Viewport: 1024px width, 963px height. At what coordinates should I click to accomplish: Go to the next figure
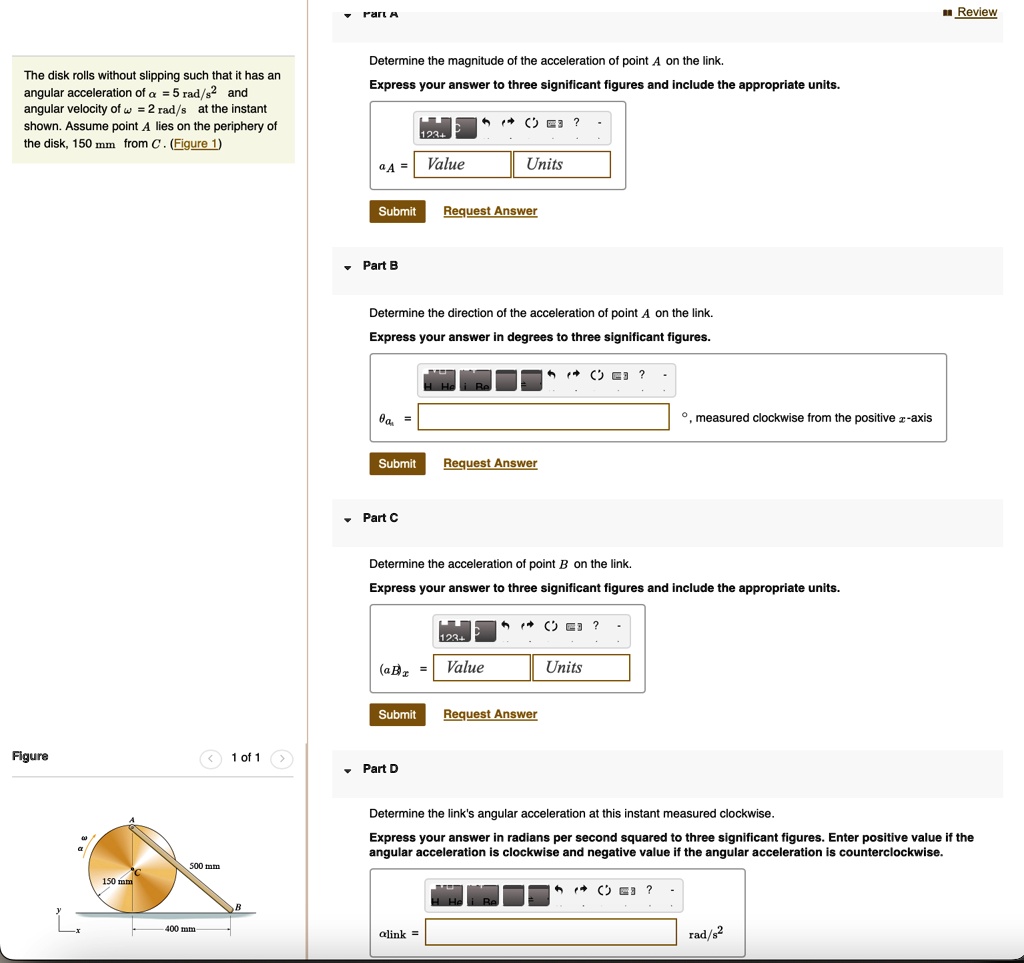pyautogui.click(x=281, y=759)
